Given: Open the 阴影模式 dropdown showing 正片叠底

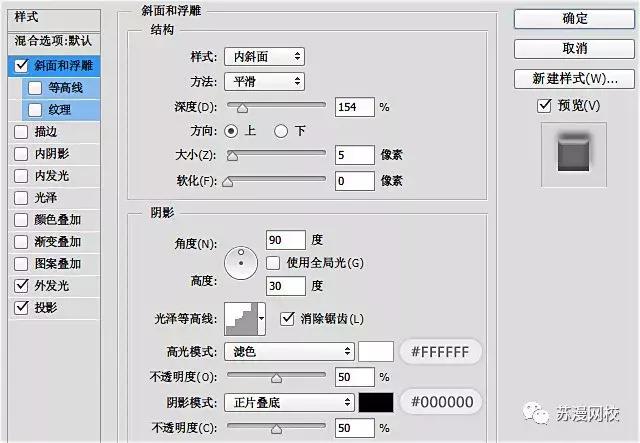Looking at the screenshot, I should (x=289, y=402).
